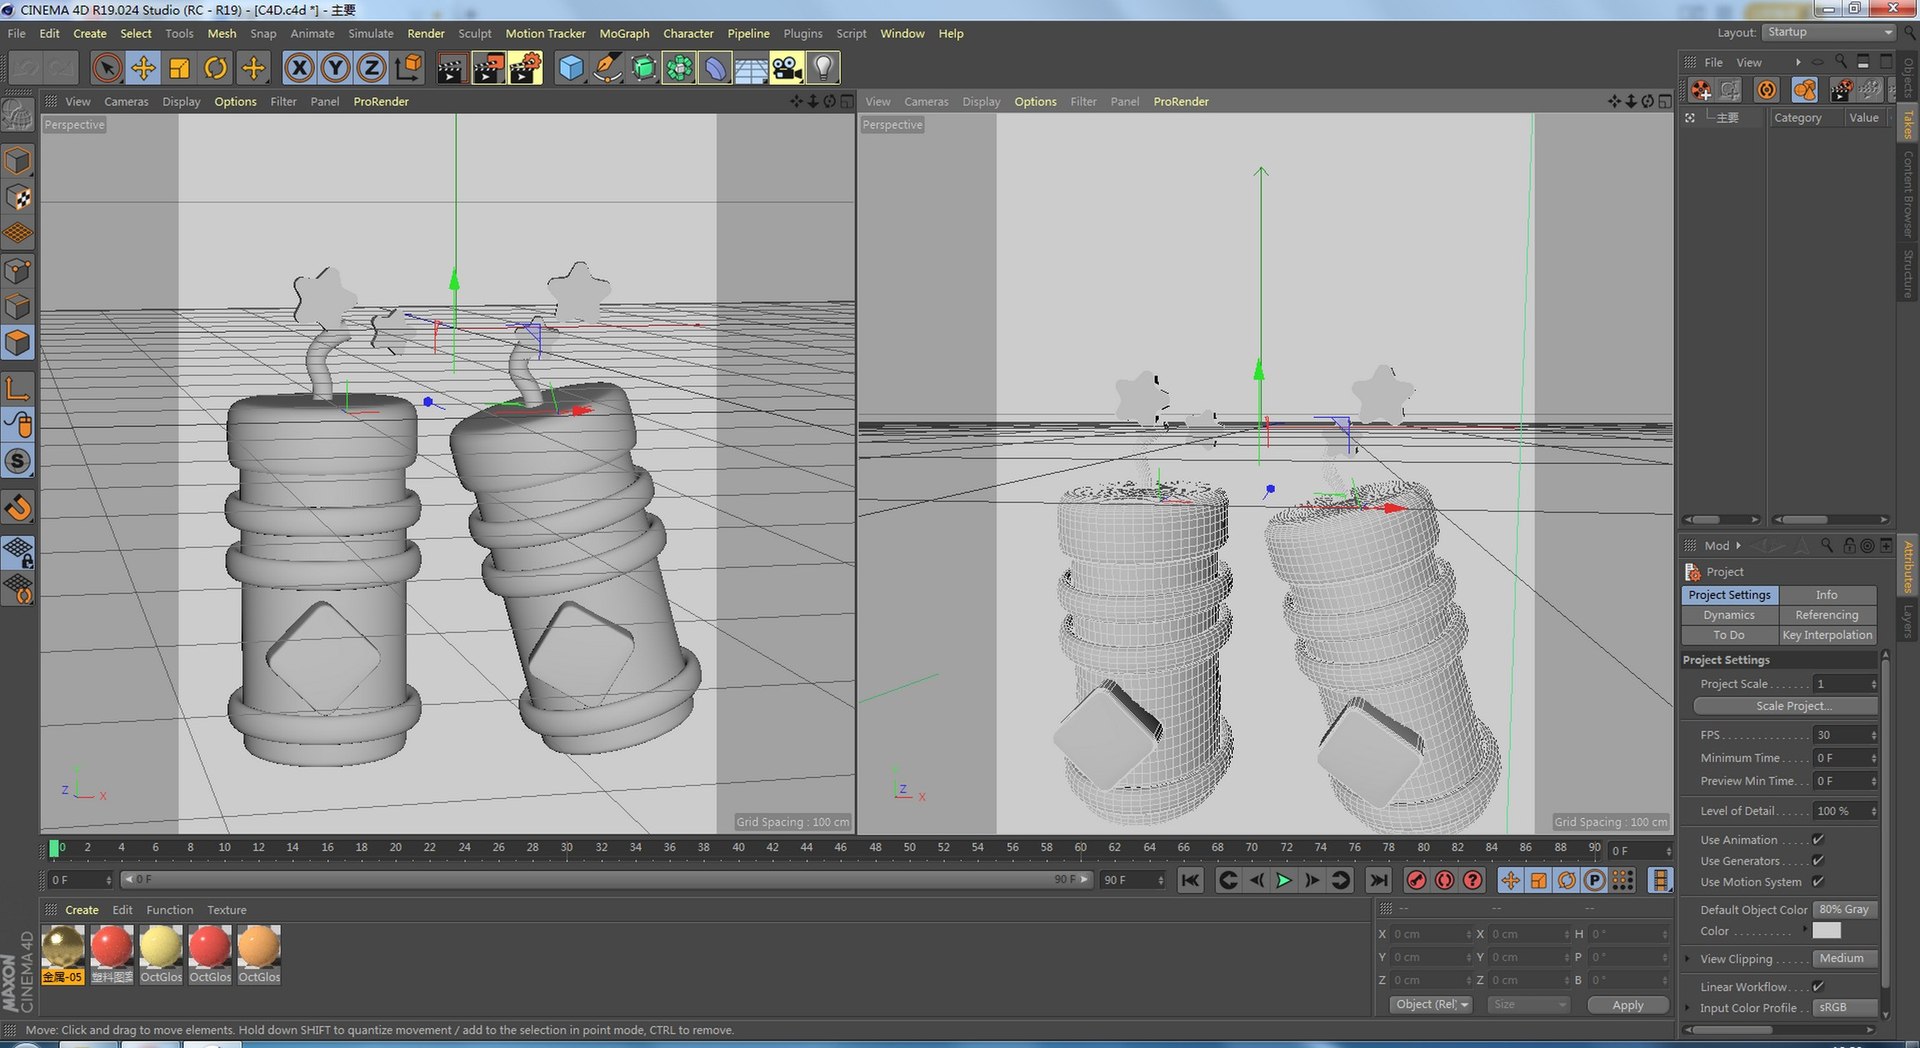
Task: Select the Spline Pen tool icon
Action: click(x=606, y=68)
